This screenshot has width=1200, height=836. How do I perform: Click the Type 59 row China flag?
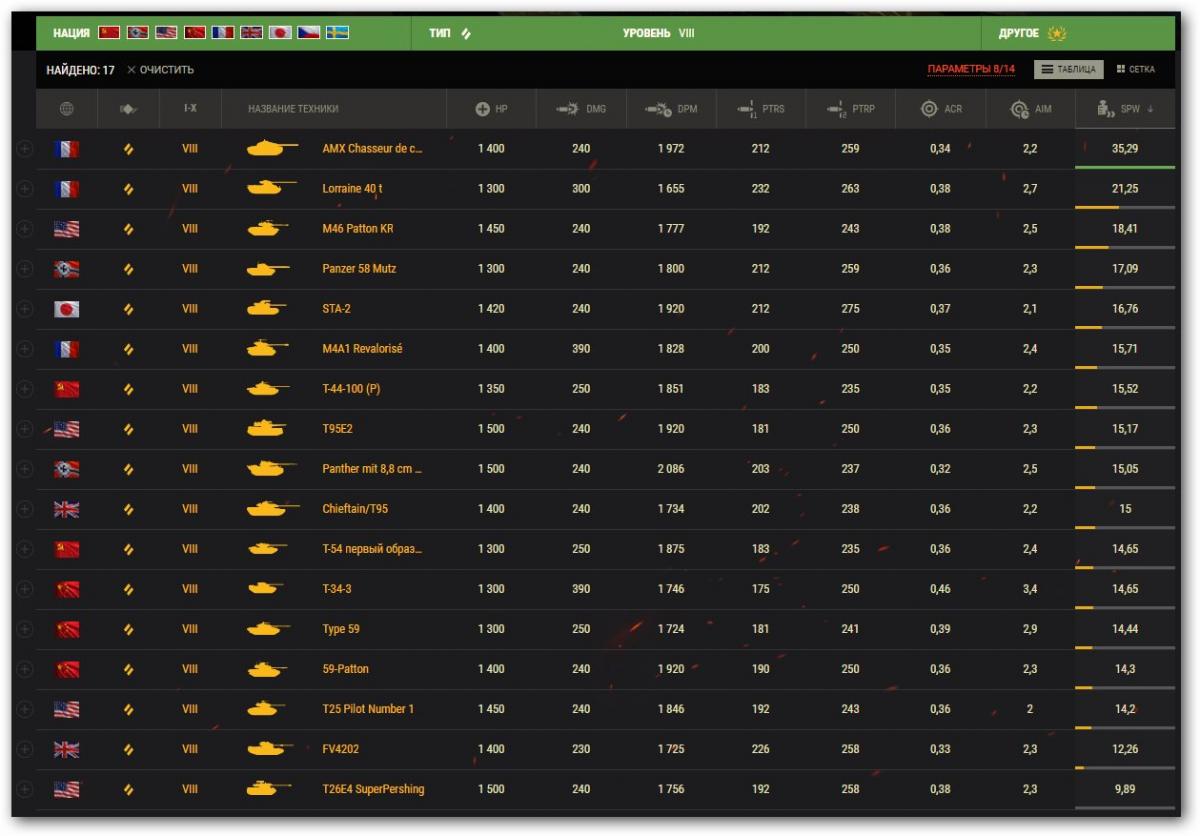[x=67, y=629]
